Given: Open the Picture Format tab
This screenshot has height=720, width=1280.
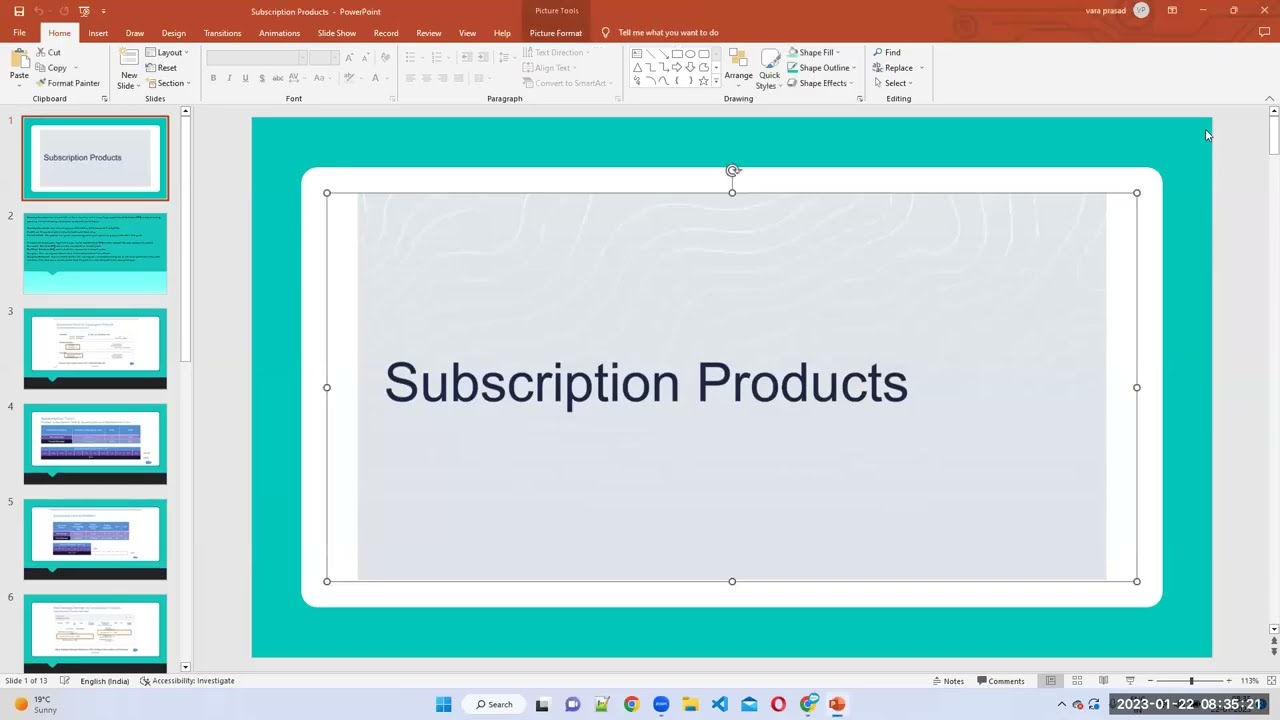Looking at the screenshot, I should 555,33.
